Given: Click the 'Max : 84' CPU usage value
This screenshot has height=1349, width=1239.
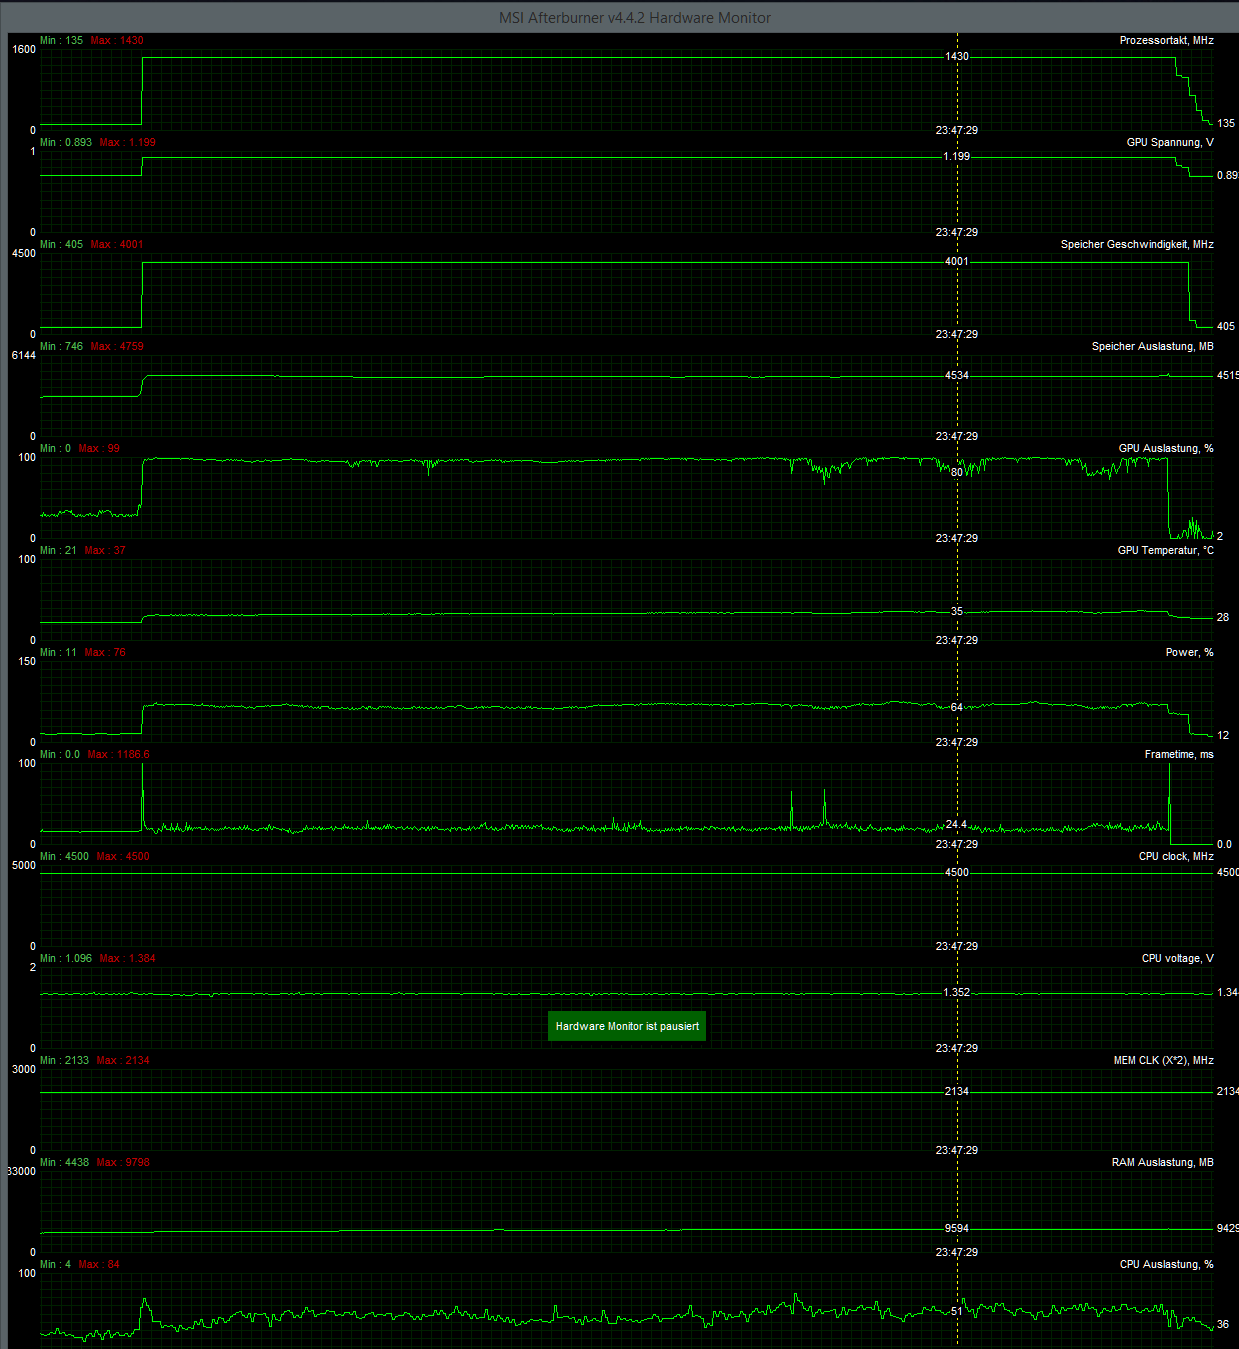Looking at the screenshot, I should click(99, 1265).
